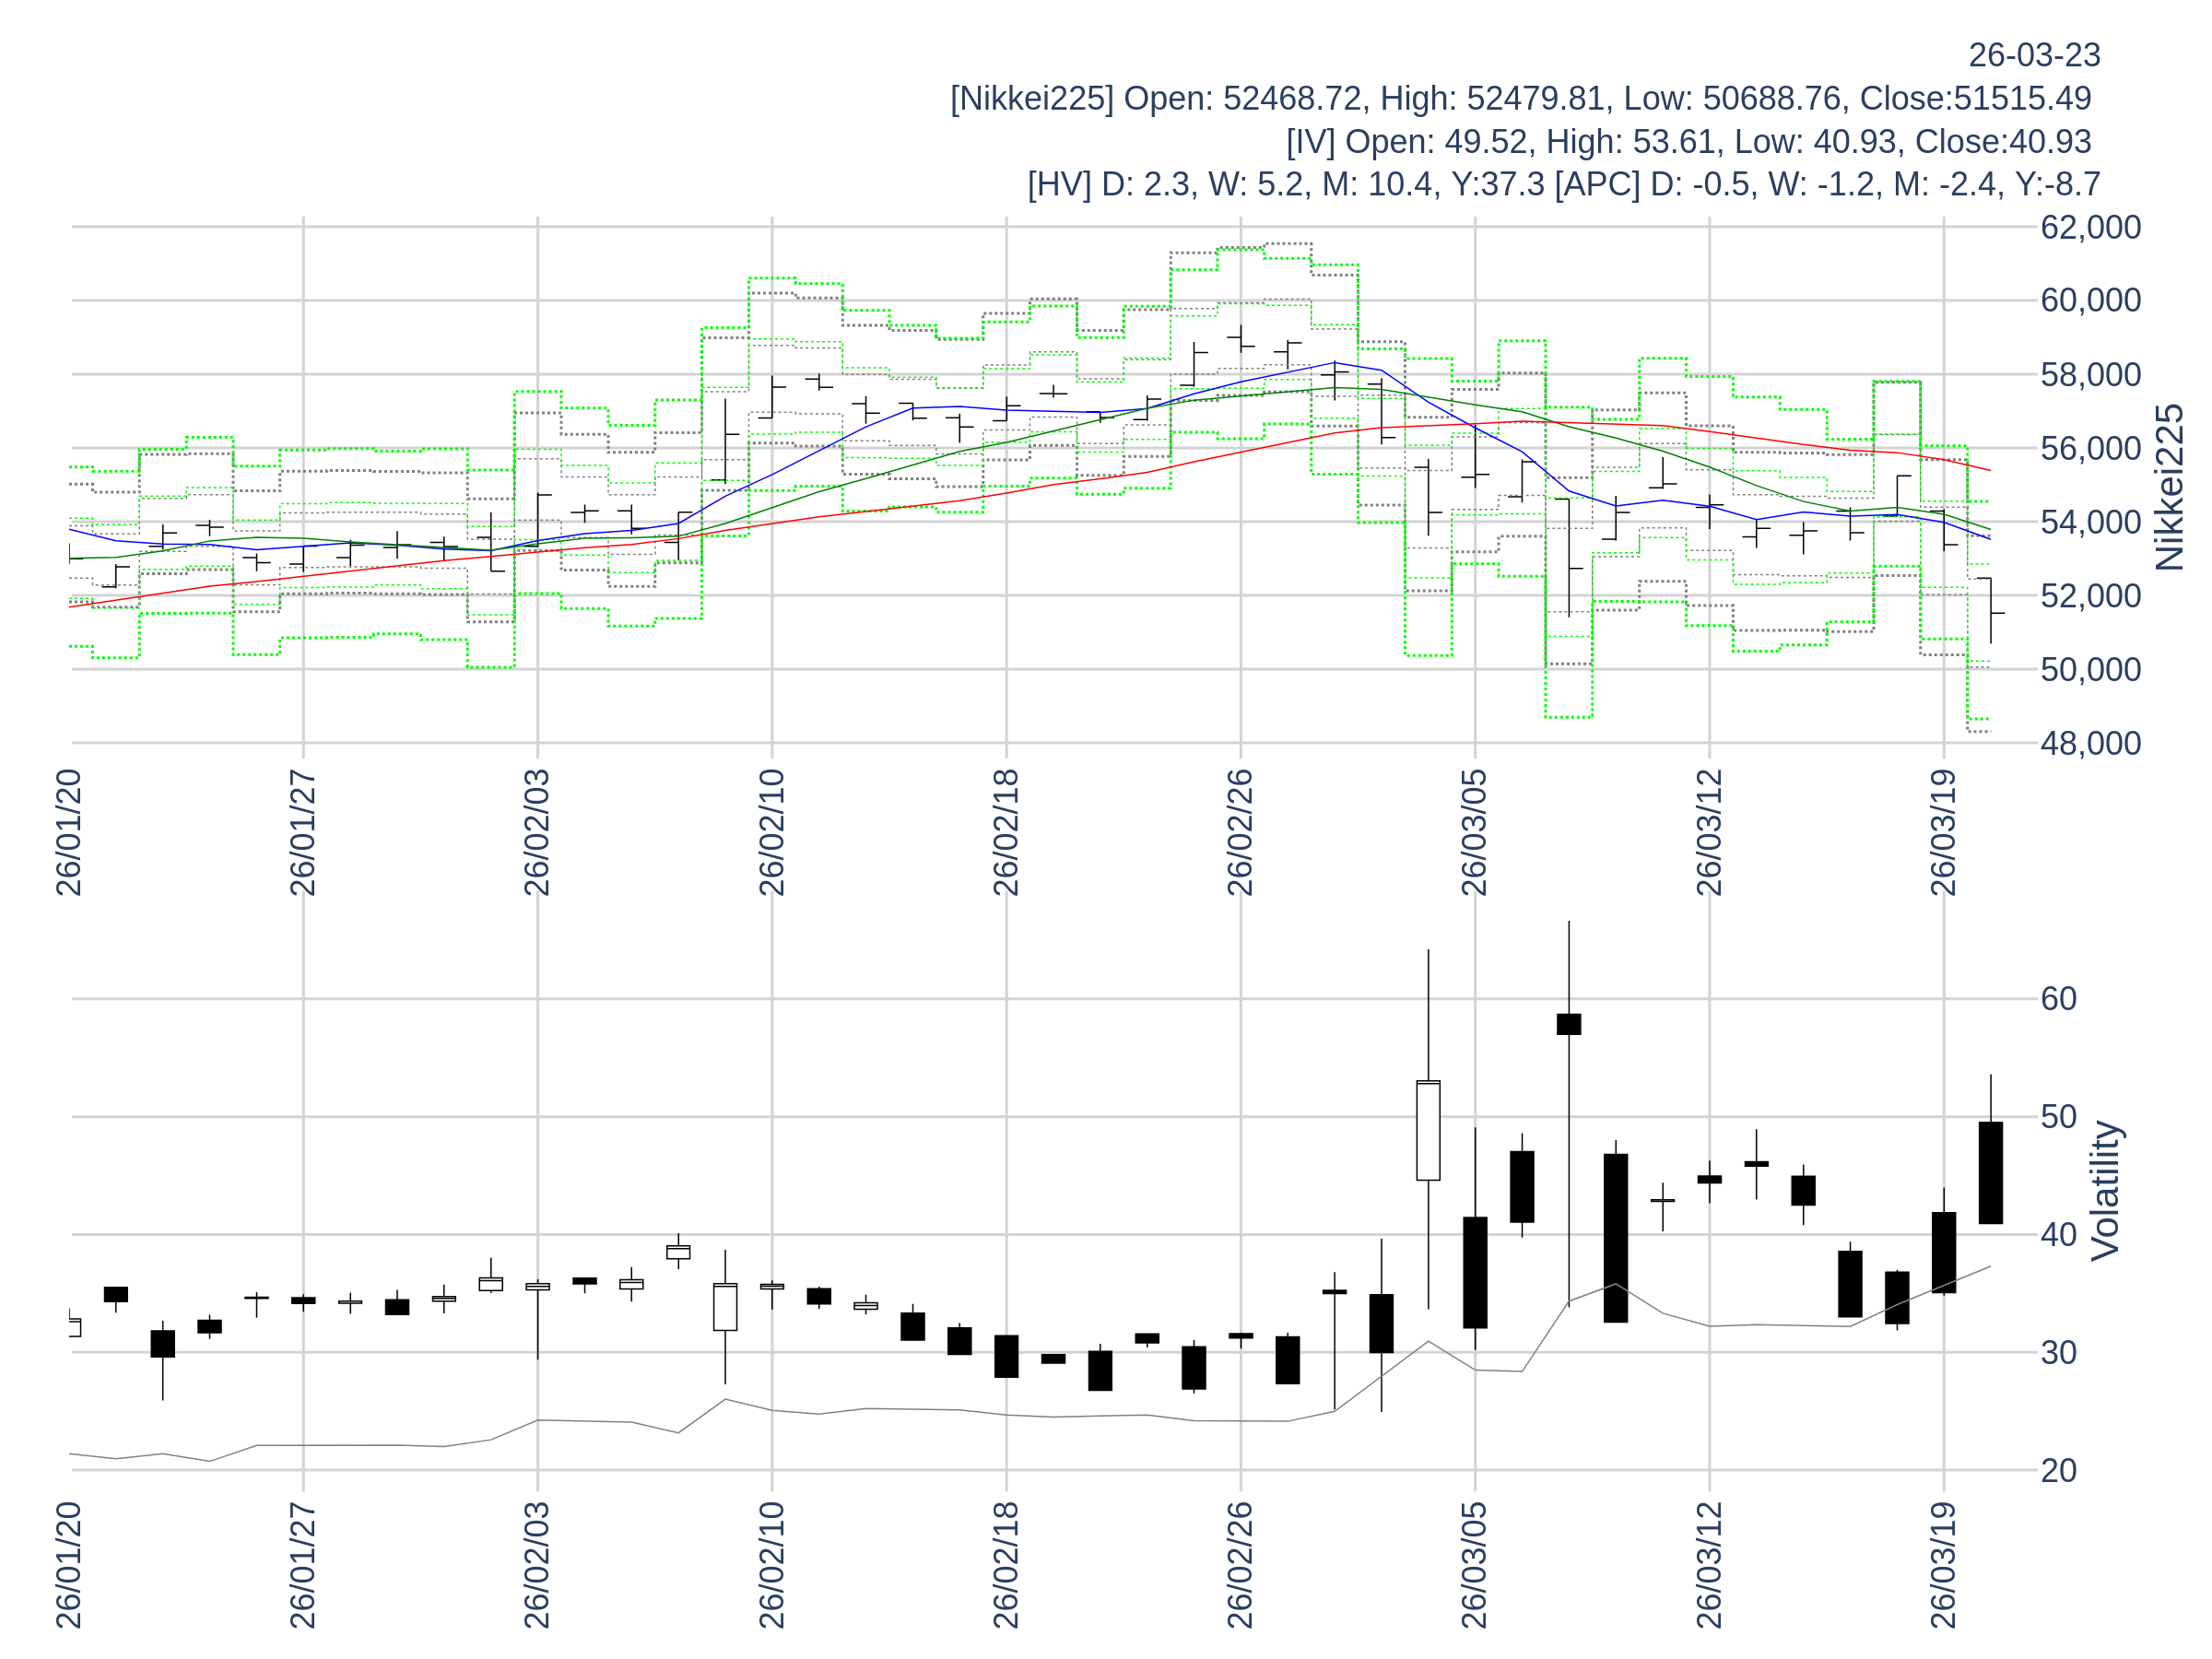Click the last black volatility candle on right

tap(1990, 1173)
